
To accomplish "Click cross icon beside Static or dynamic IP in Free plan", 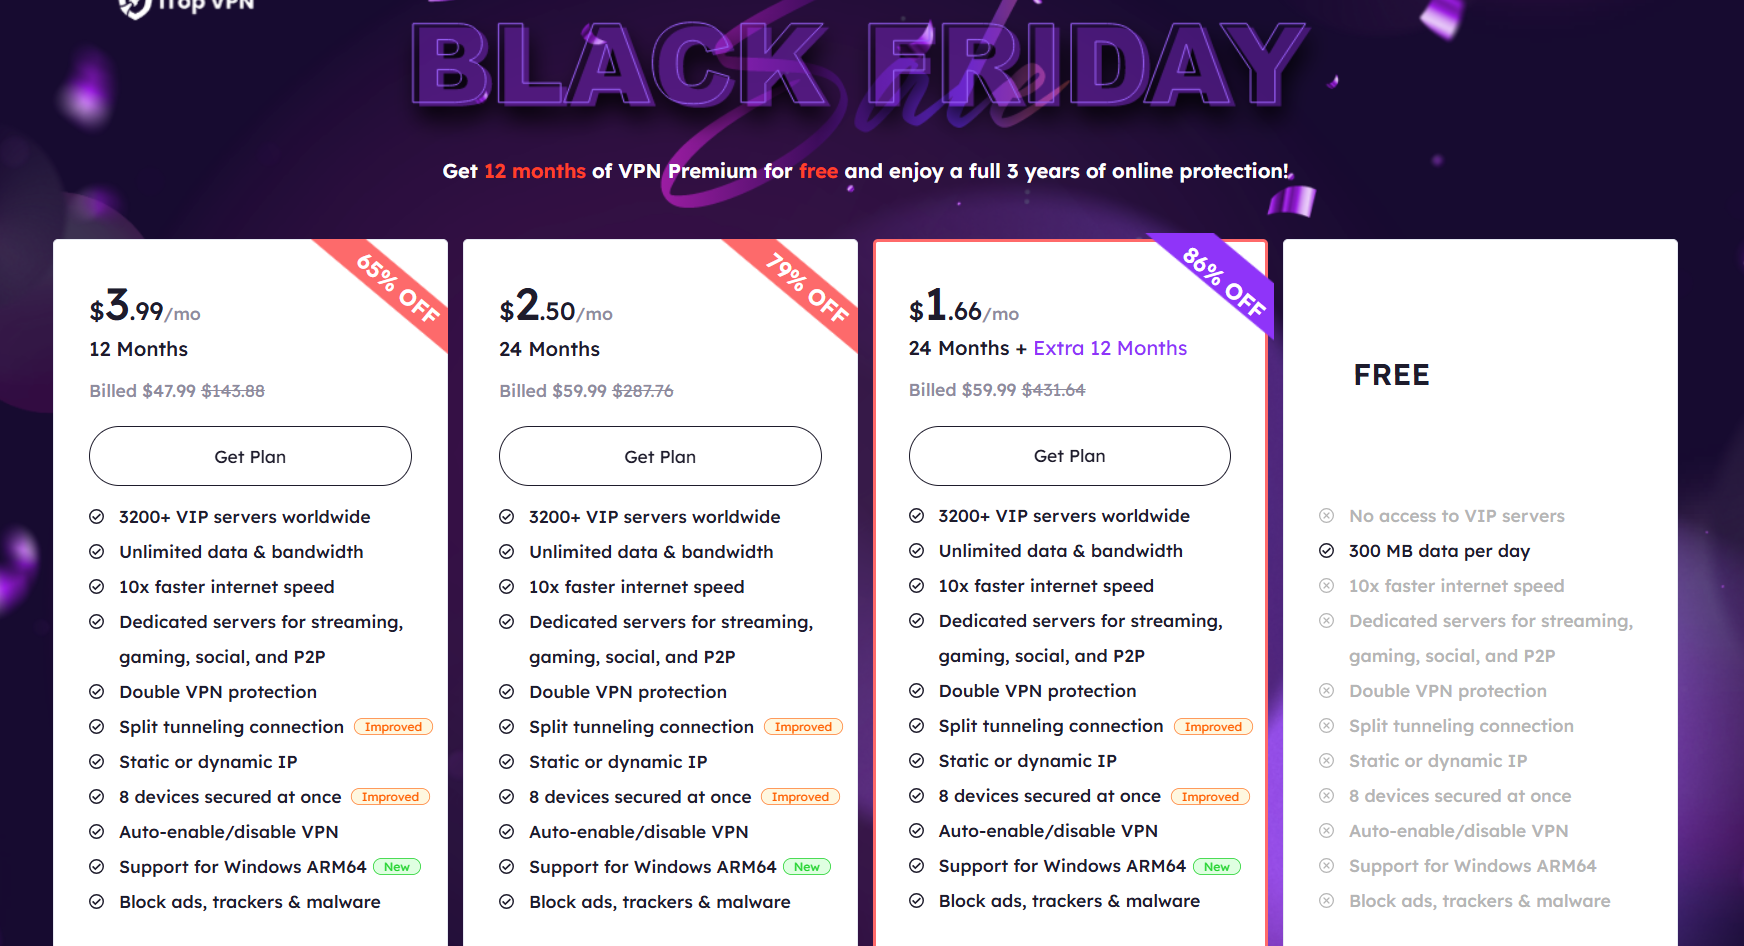I will coord(1326,761).
